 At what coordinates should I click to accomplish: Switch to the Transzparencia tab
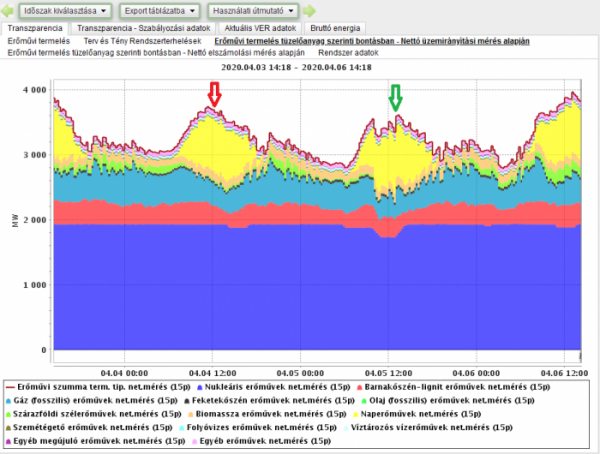36,27
